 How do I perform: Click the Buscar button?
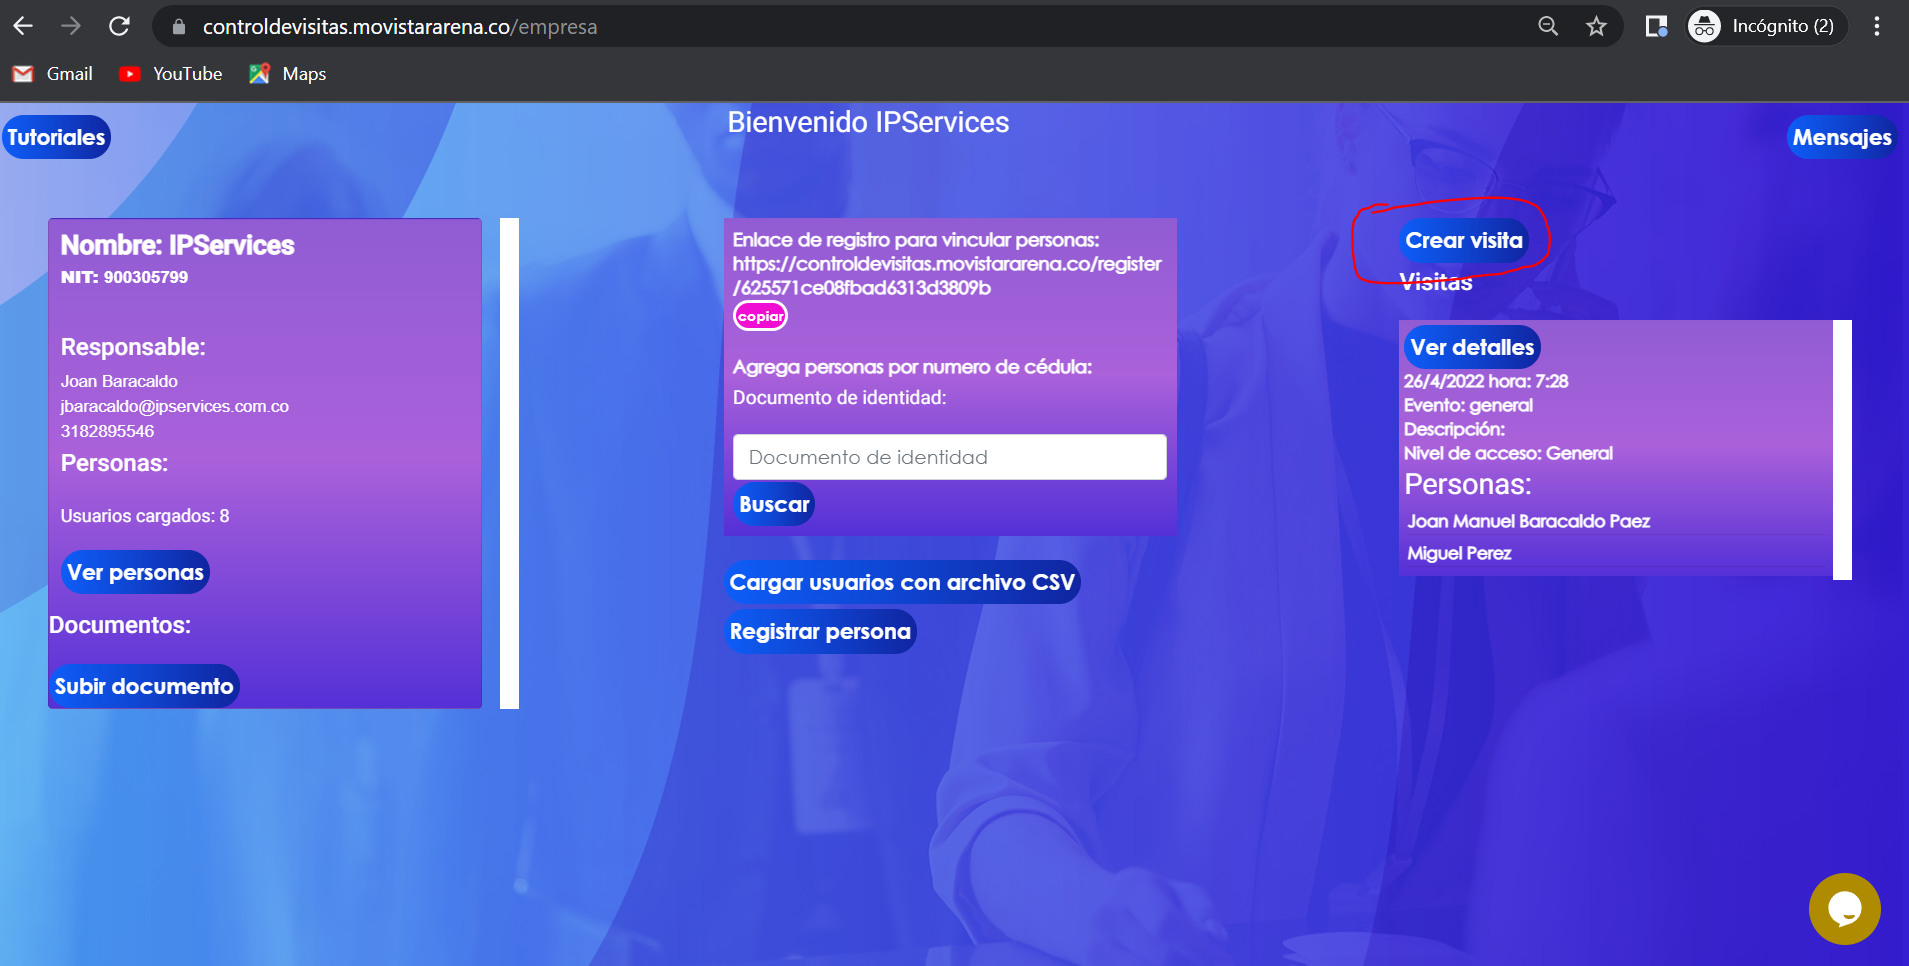pyautogui.click(x=774, y=504)
